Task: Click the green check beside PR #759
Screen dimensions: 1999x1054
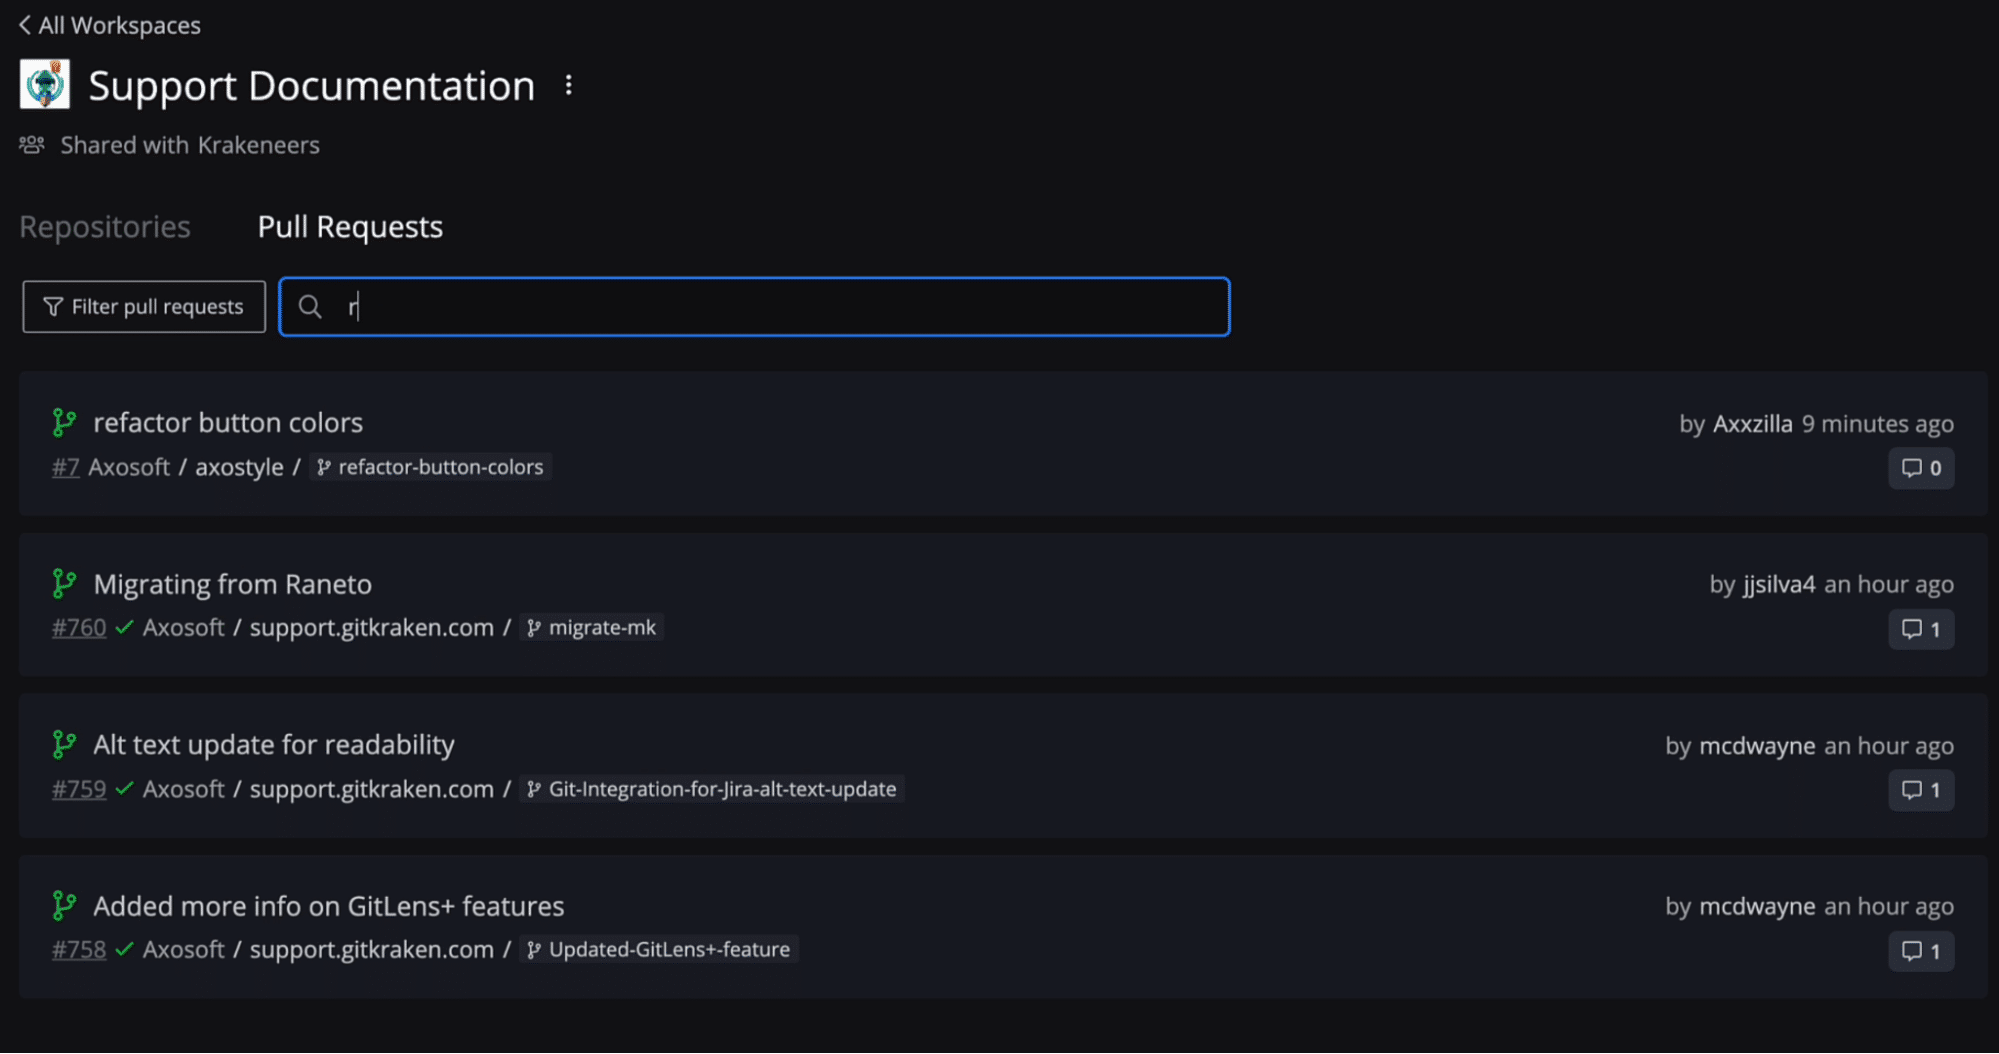Action: 124,789
